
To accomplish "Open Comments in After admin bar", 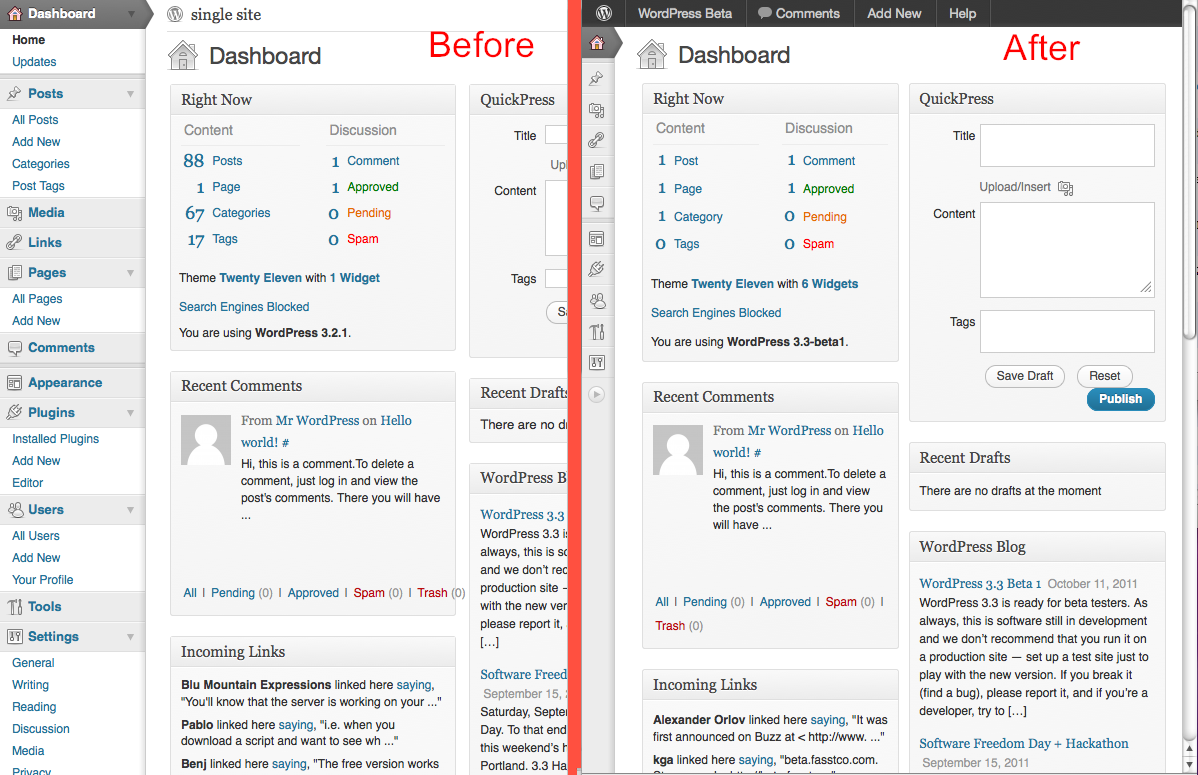I will pyautogui.click(x=798, y=13).
